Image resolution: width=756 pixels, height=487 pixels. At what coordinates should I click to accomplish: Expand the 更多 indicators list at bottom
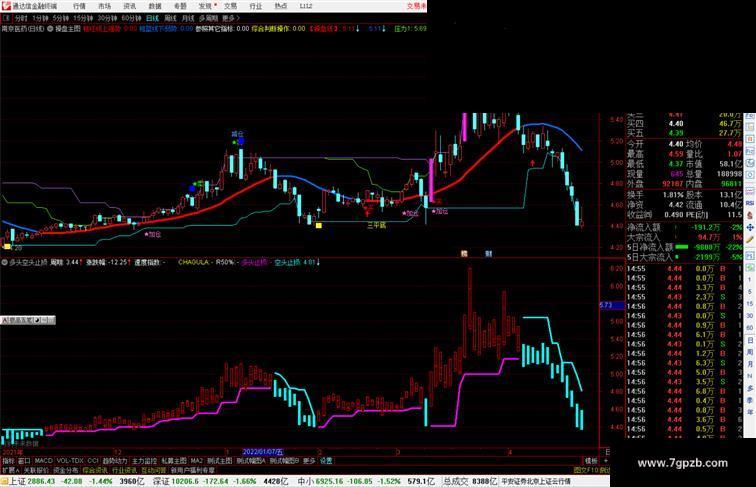309,461
